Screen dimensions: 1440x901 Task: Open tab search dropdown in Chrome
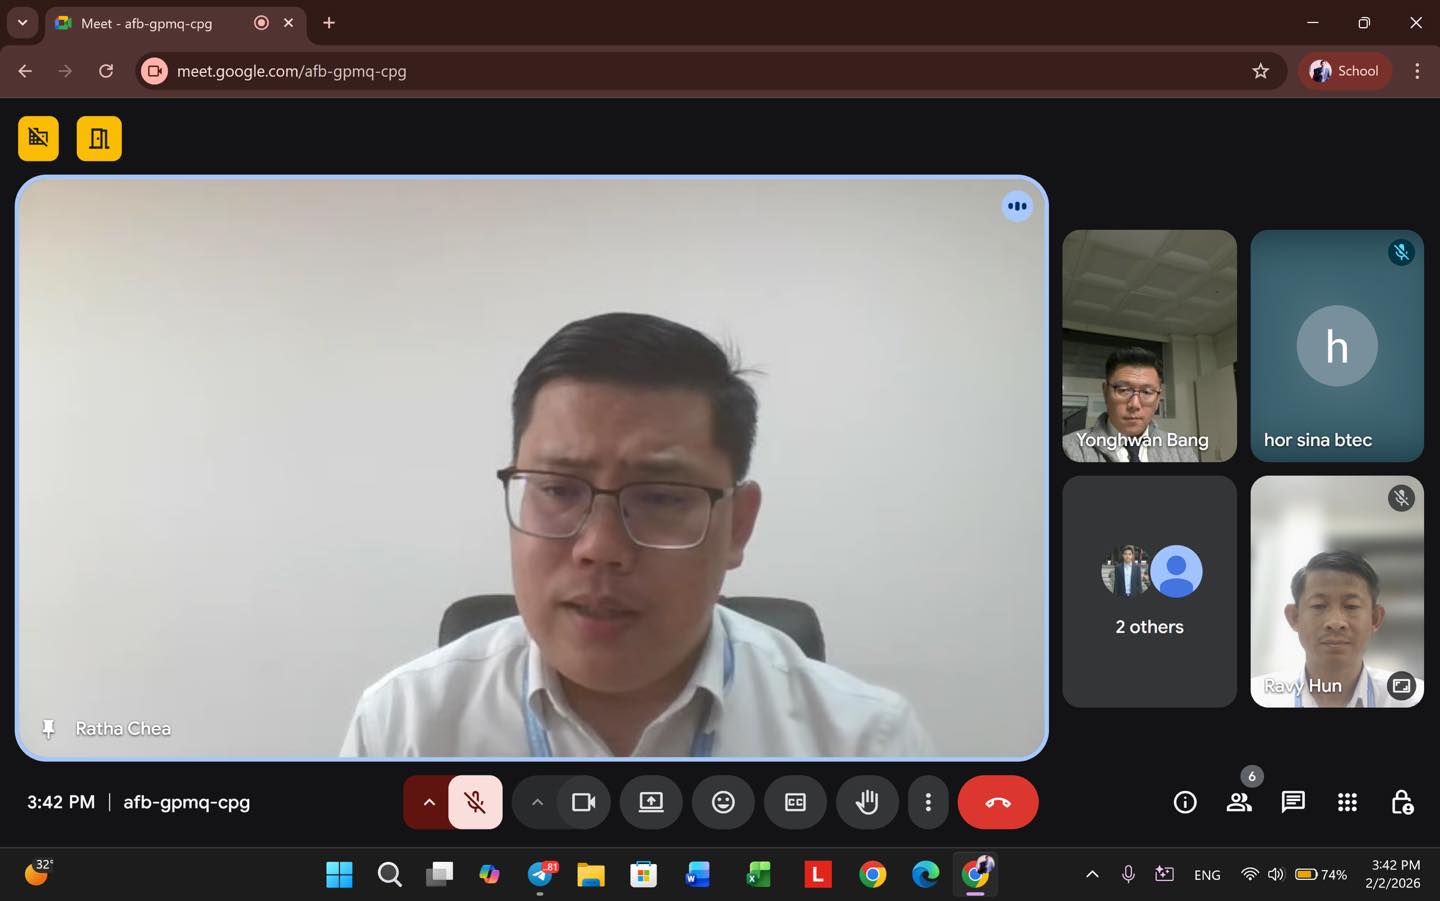pyautogui.click(x=22, y=22)
